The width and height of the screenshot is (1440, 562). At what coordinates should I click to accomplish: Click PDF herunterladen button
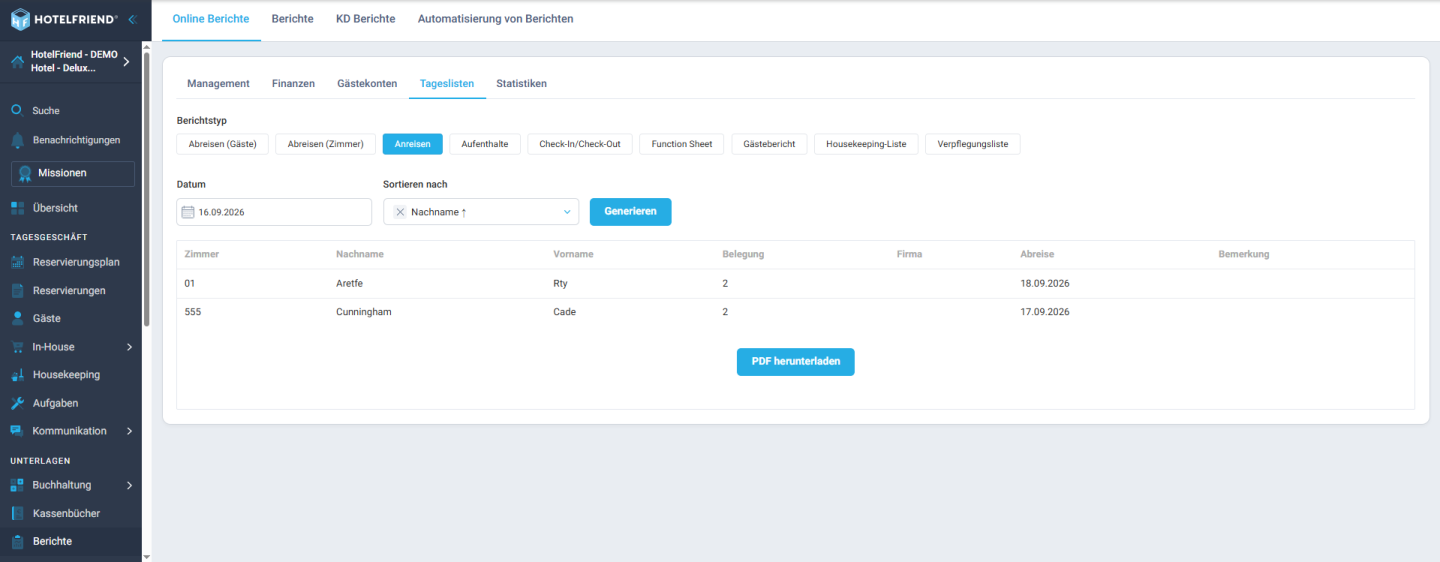click(796, 362)
